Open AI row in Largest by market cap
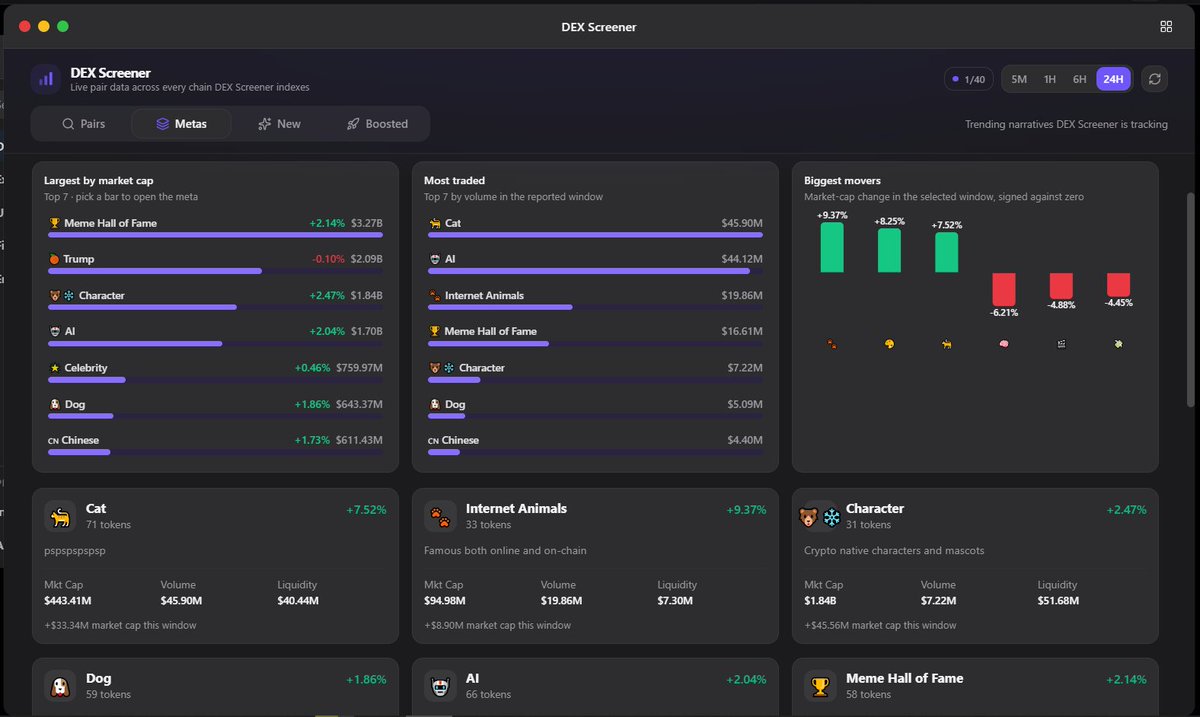Screen dimensions: 1200x717 pyautogui.click(x=215, y=336)
